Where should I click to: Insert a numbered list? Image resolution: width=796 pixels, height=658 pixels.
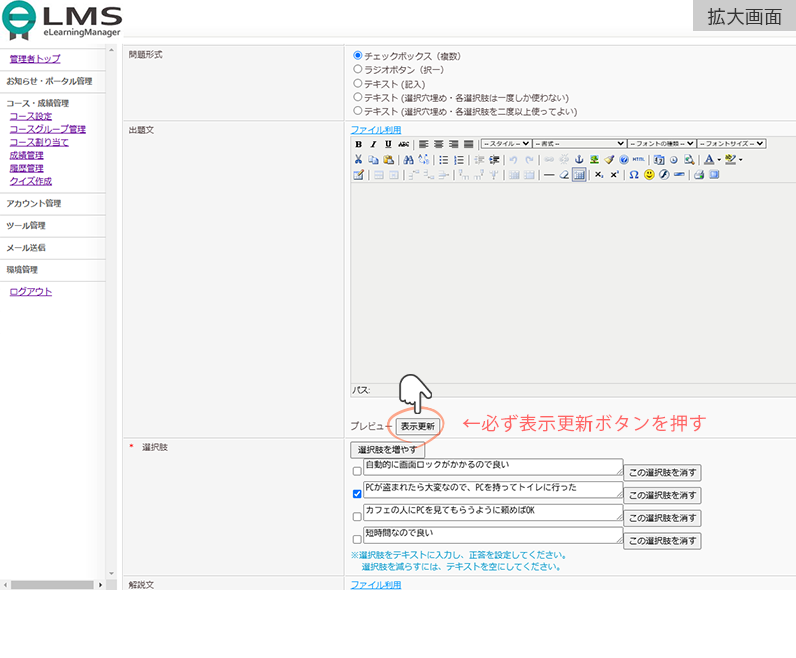click(459, 159)
